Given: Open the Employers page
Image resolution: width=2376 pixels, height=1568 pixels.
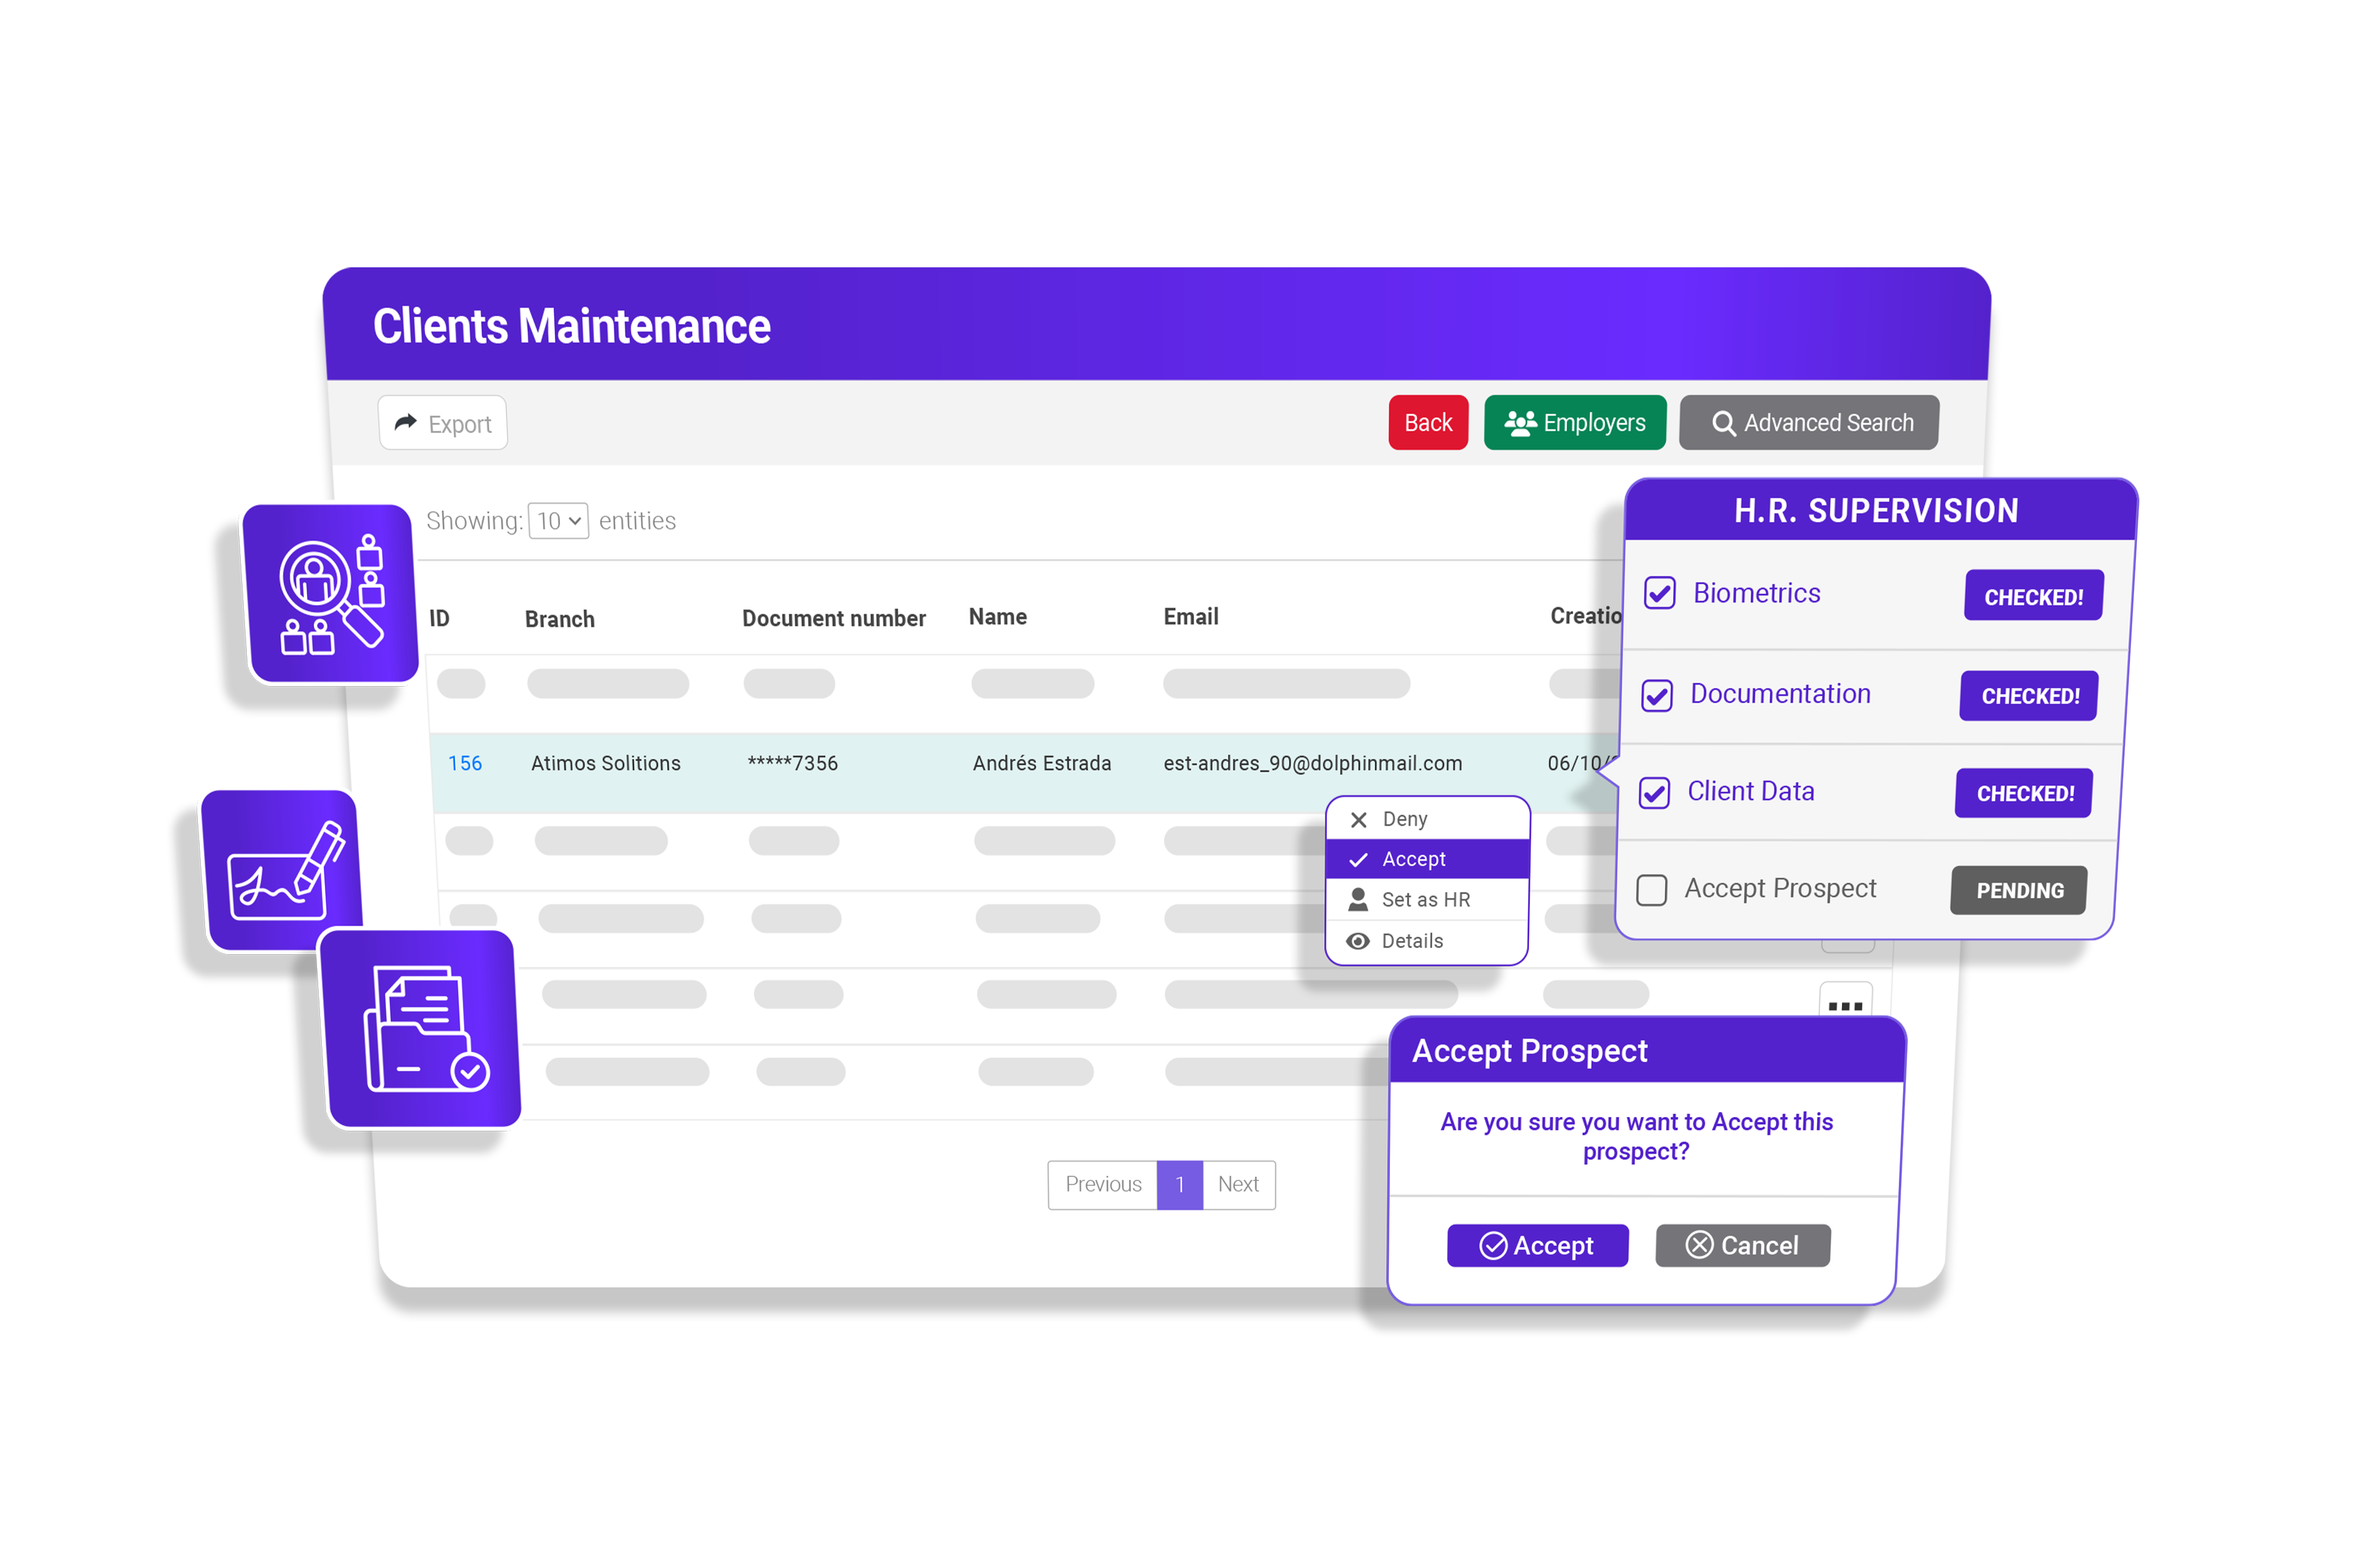Looking at the screenshot, I should tap(1575, 423).
